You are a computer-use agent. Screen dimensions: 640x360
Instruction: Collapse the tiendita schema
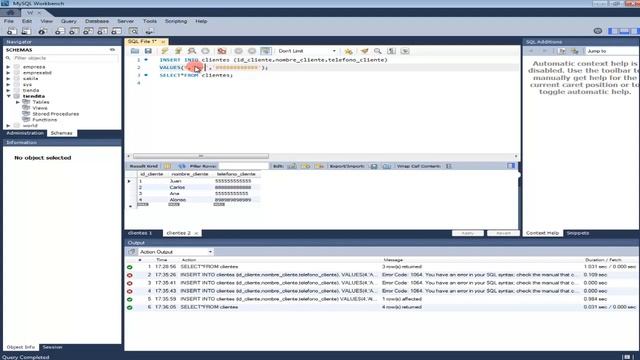point(9,96)
